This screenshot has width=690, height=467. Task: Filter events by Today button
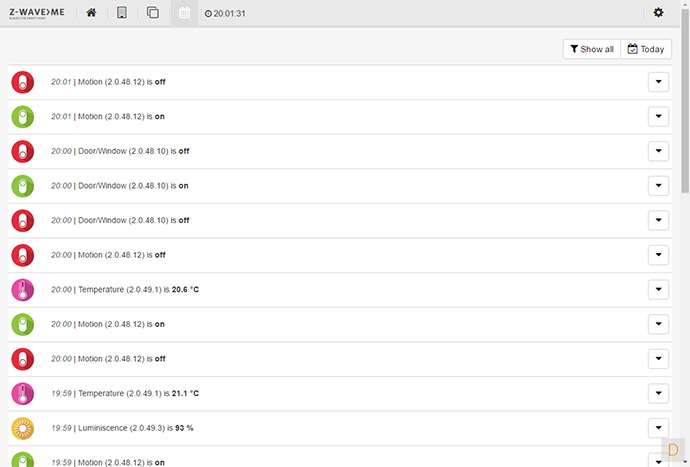(646, 49)
